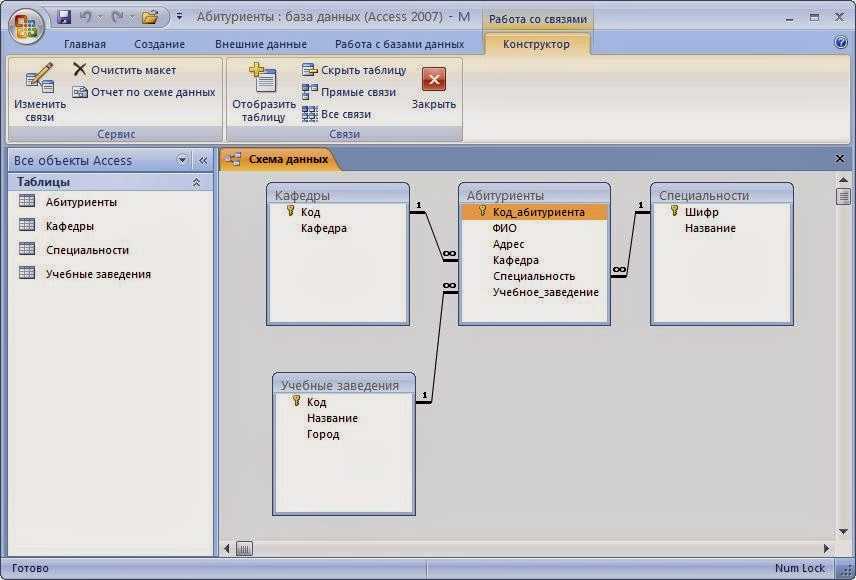The image size is (856, 580).
Task: Click the Кафедры table title bar
Action: (338, 195)
